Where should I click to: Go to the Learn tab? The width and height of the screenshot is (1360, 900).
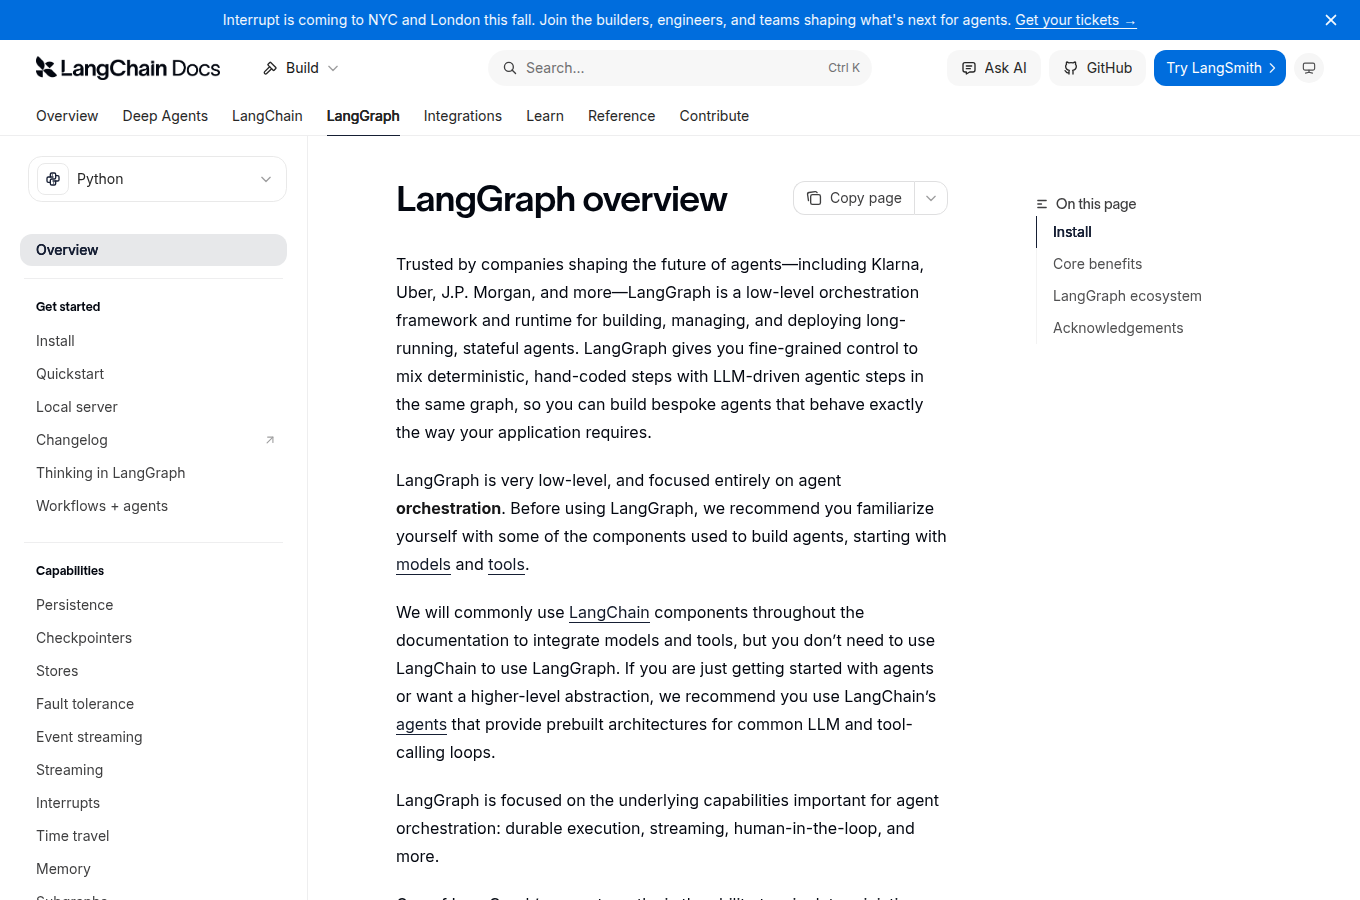[545, 116]
